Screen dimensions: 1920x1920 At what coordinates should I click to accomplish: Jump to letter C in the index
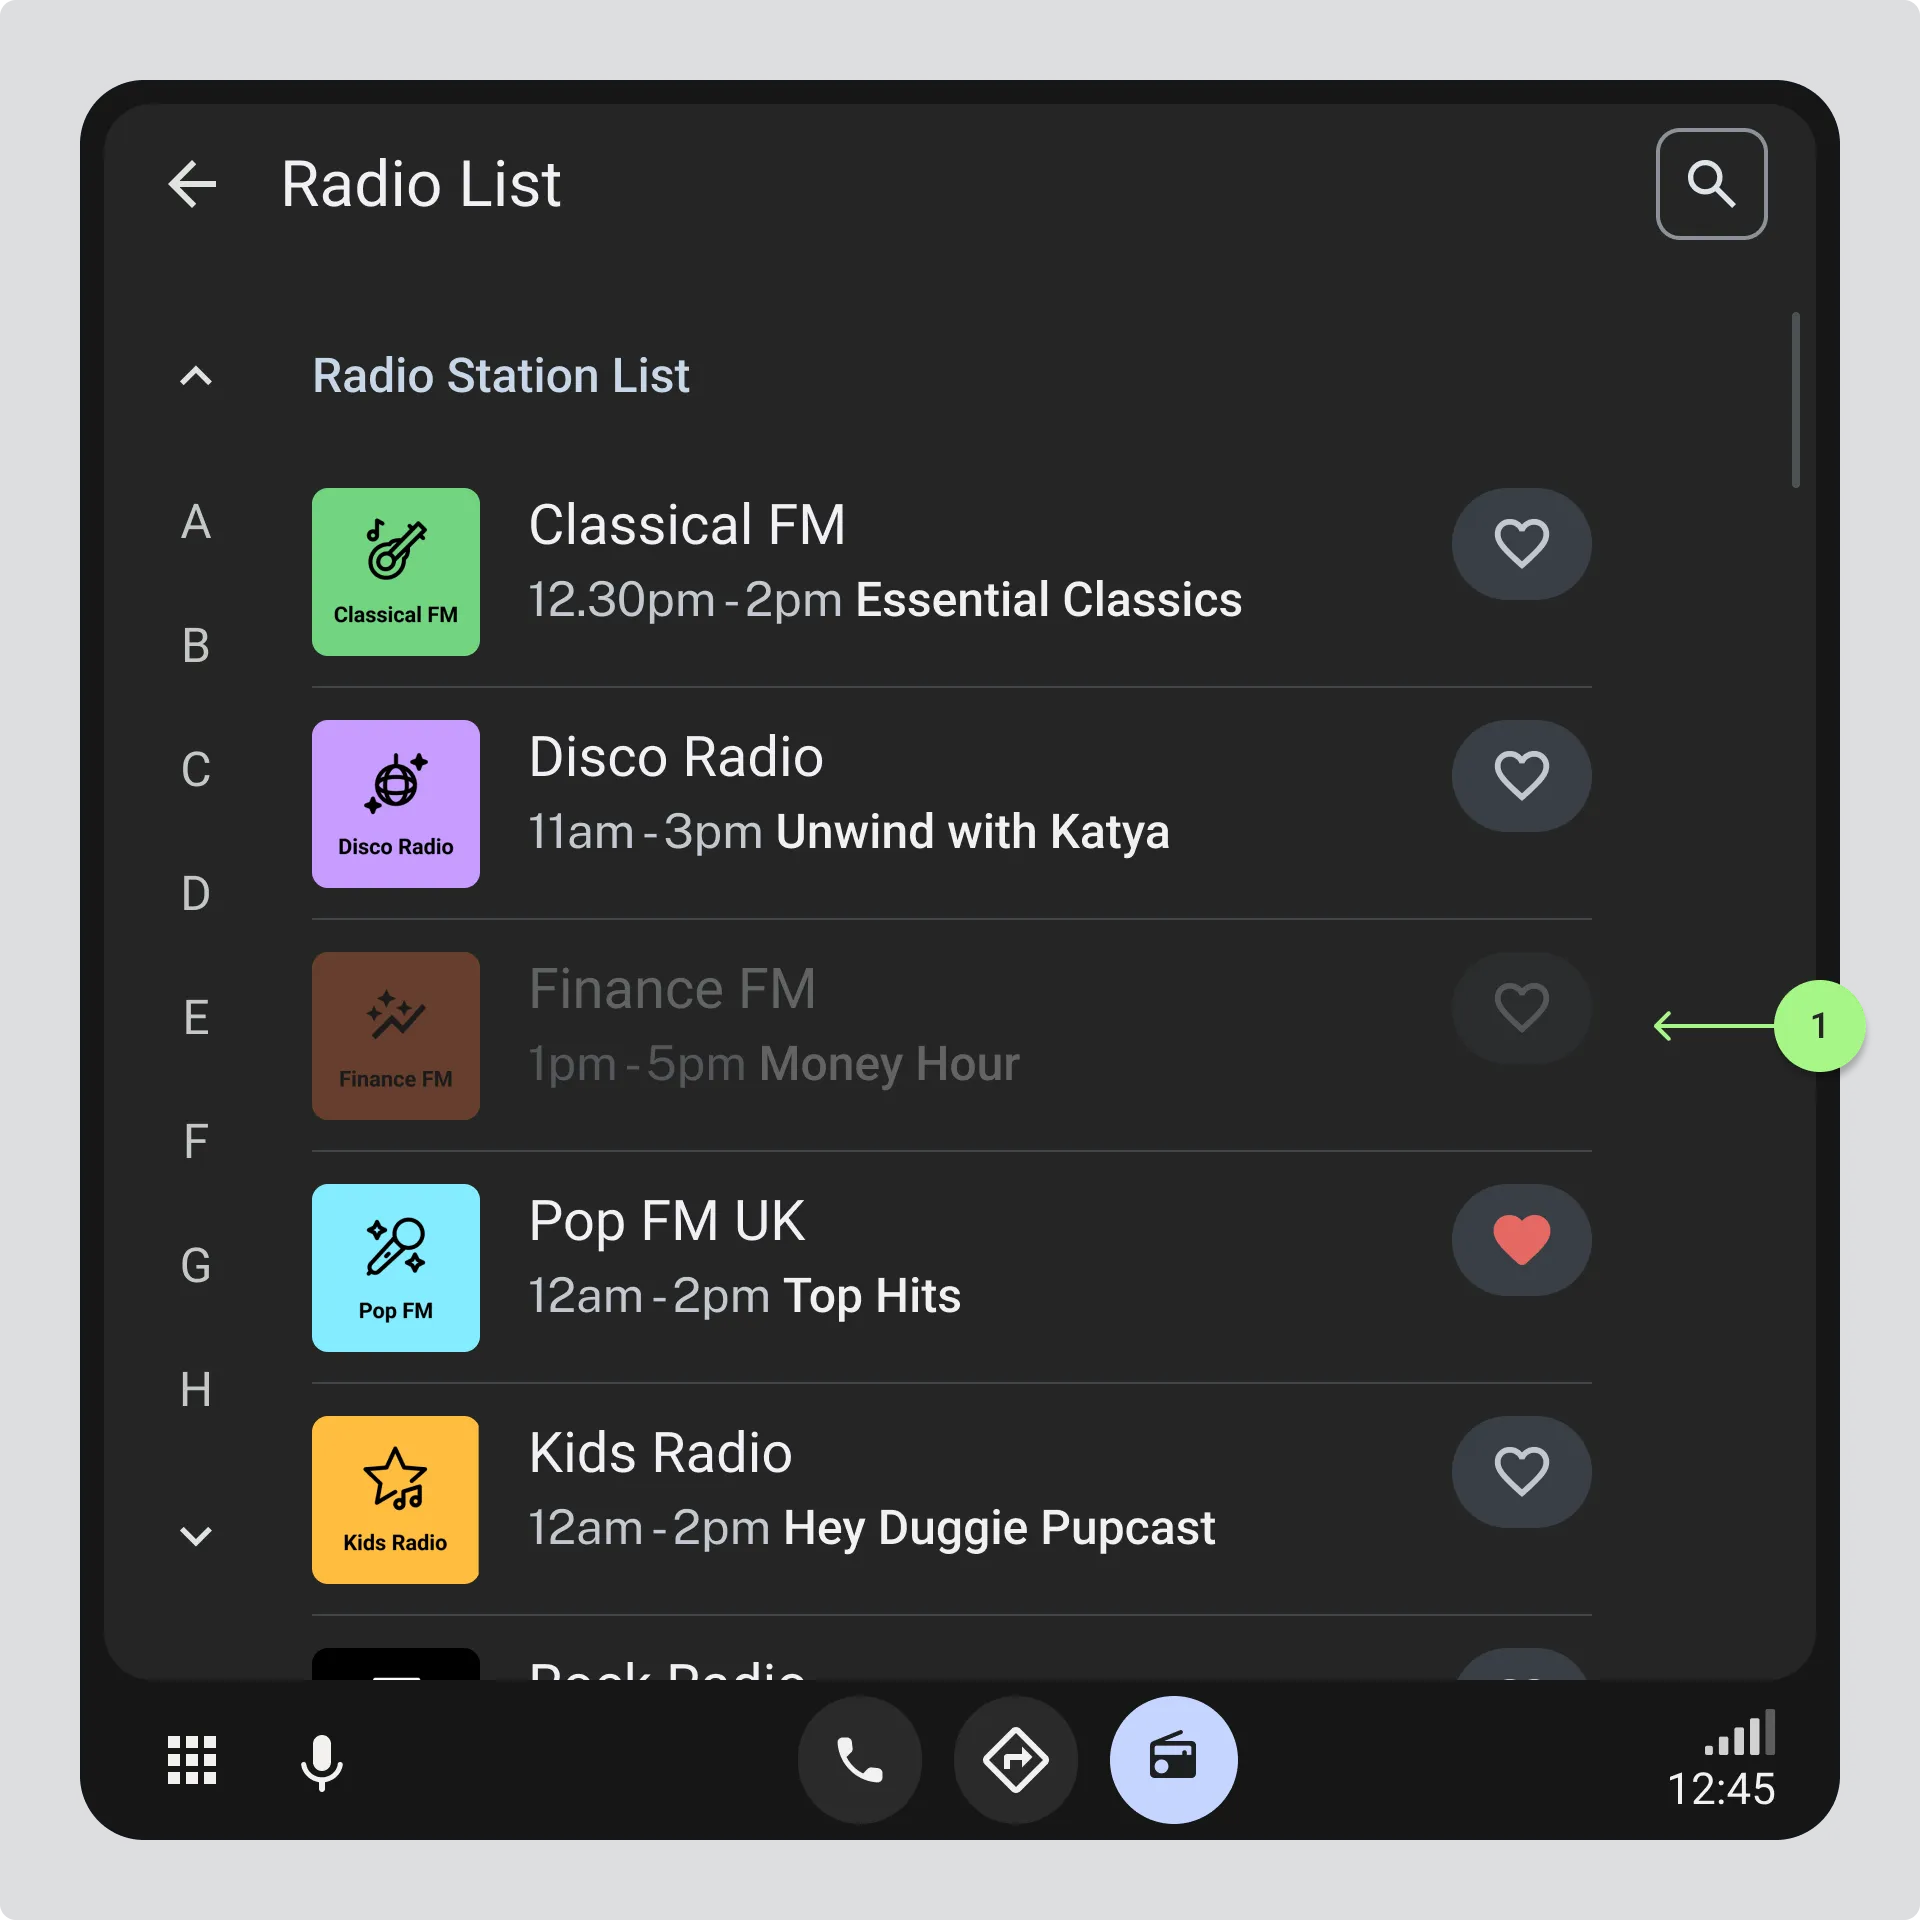click(x=196, y=770)
